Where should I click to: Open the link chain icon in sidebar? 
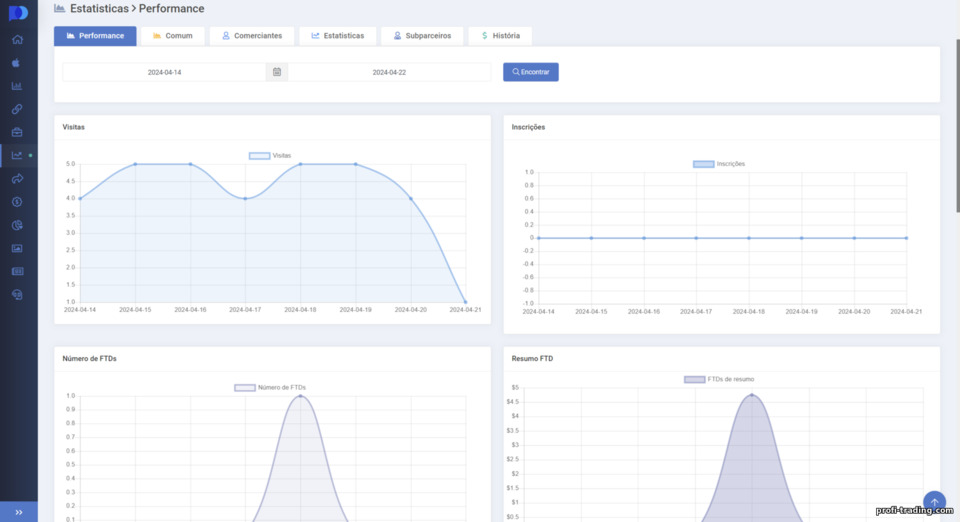[x=17, y=109]
